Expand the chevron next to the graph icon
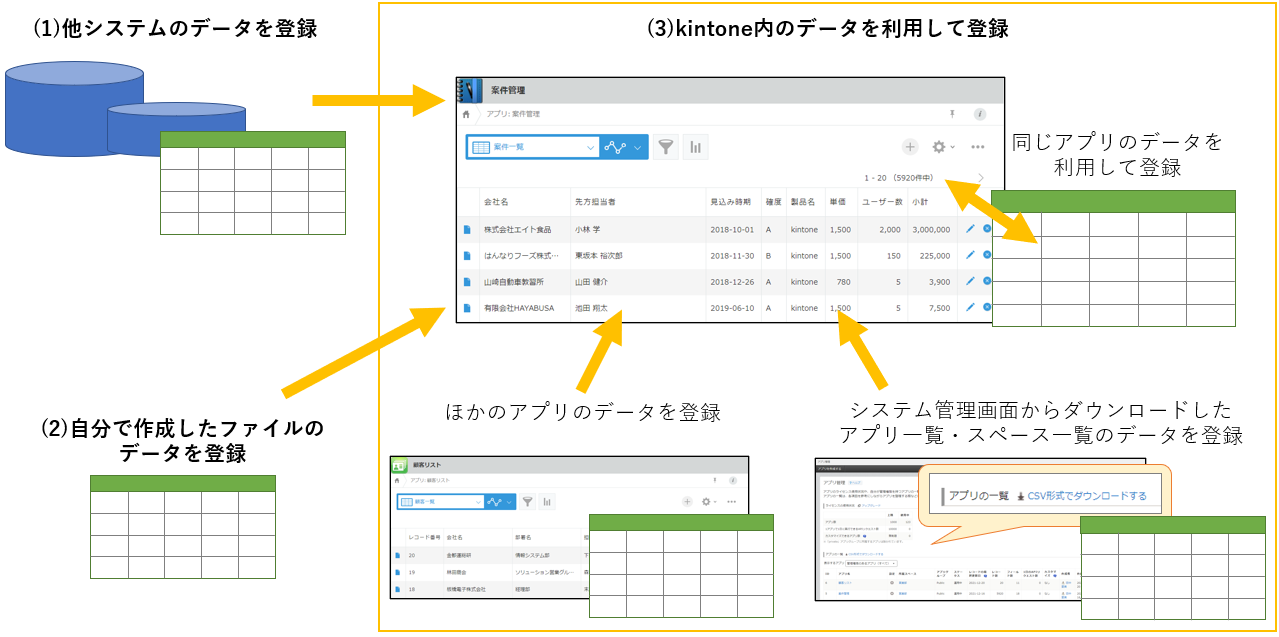The width and height of the screenshot is (1279, 637). [637, 147]
